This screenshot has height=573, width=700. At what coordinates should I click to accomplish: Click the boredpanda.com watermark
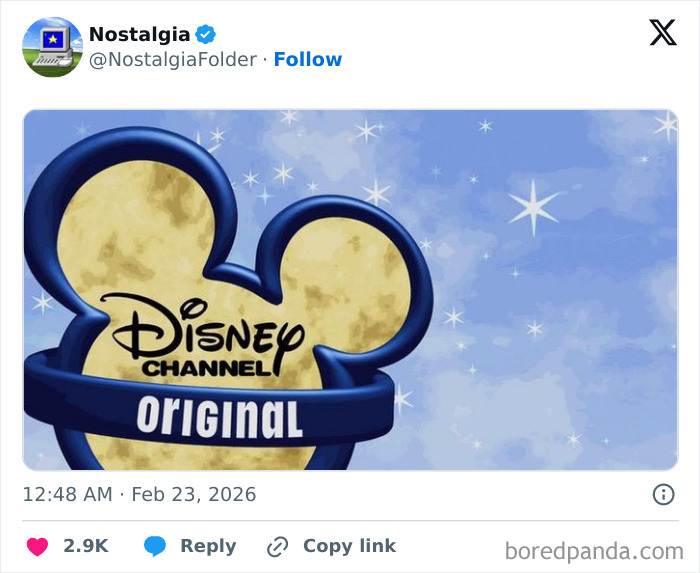[x=594, y=550]
